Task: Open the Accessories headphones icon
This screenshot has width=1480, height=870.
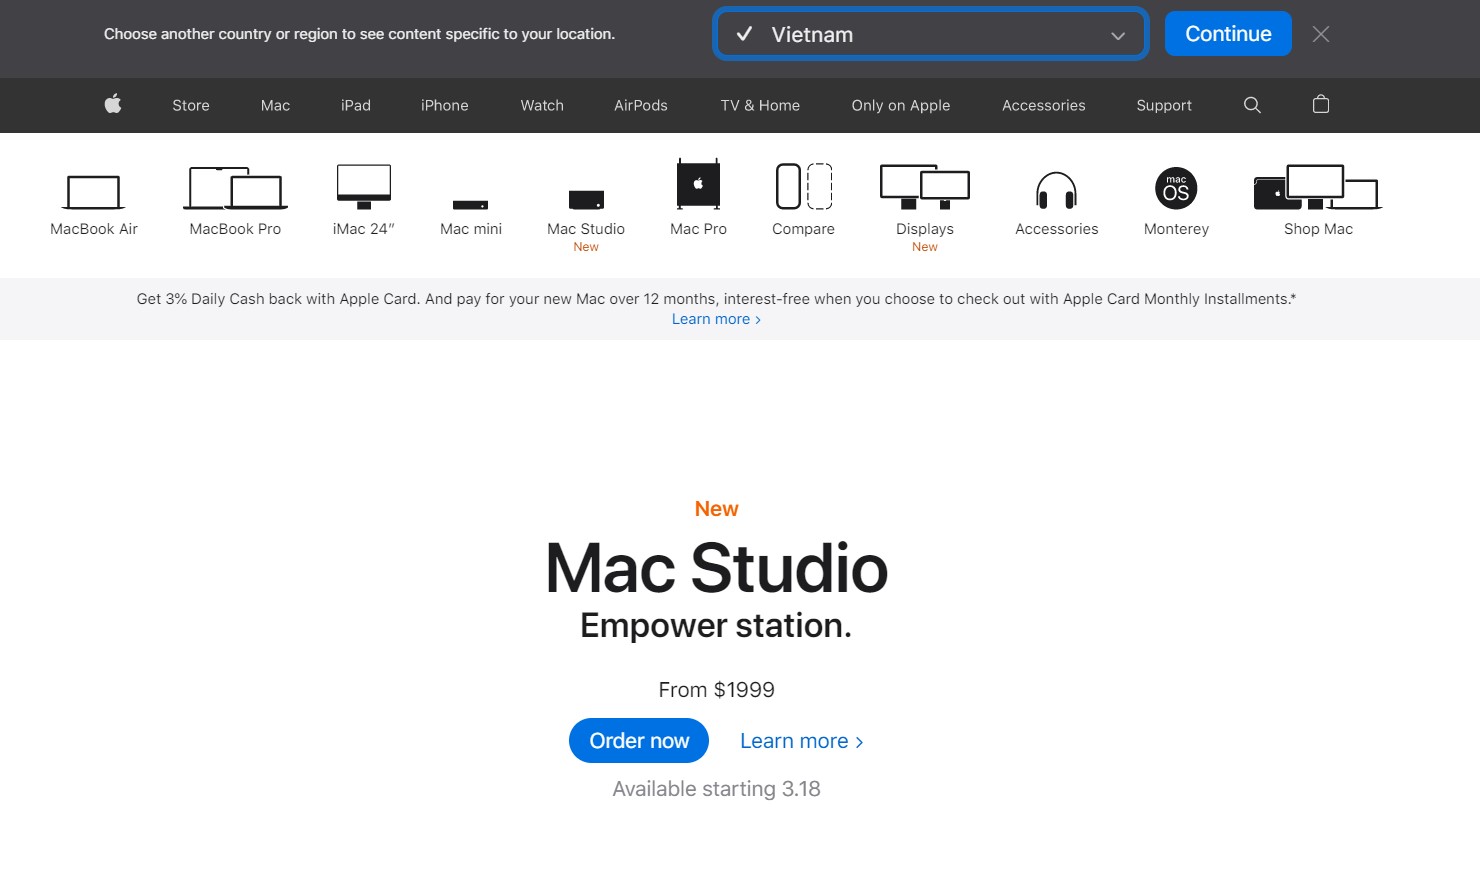Action: click(1056, 190)
